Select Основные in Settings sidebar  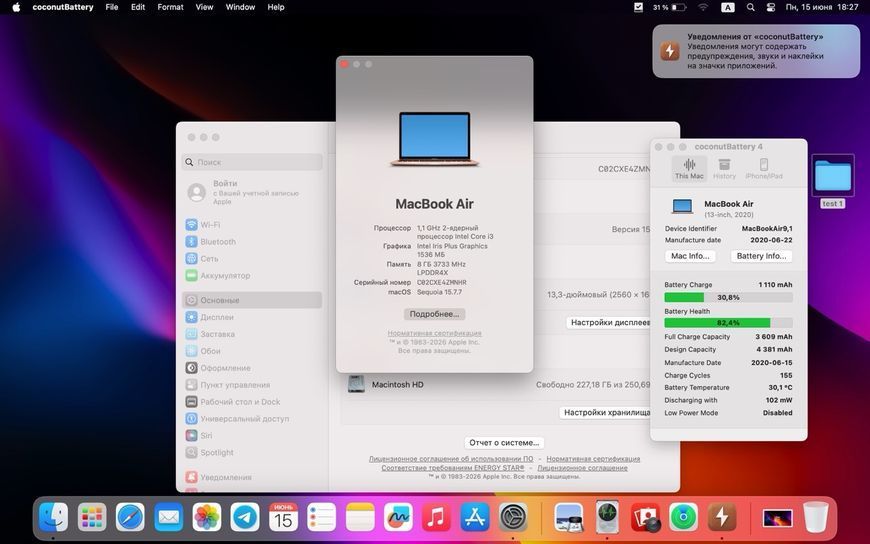252,300
